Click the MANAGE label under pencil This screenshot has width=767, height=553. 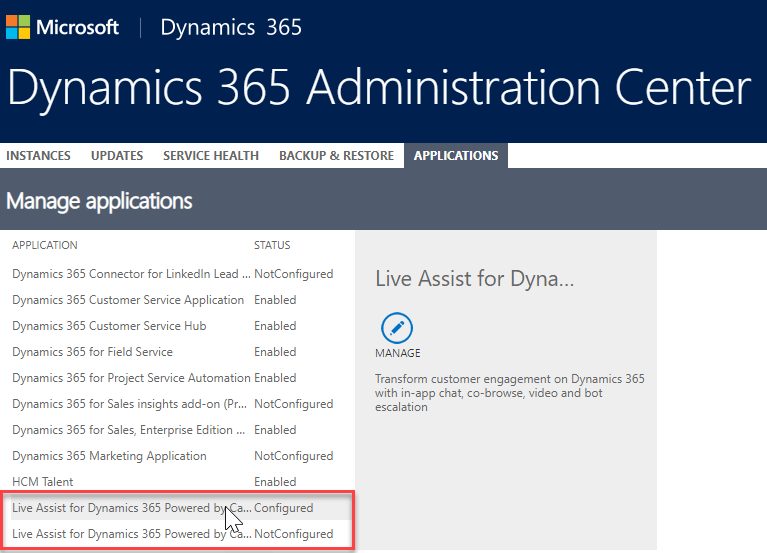(x=398, y=353)
